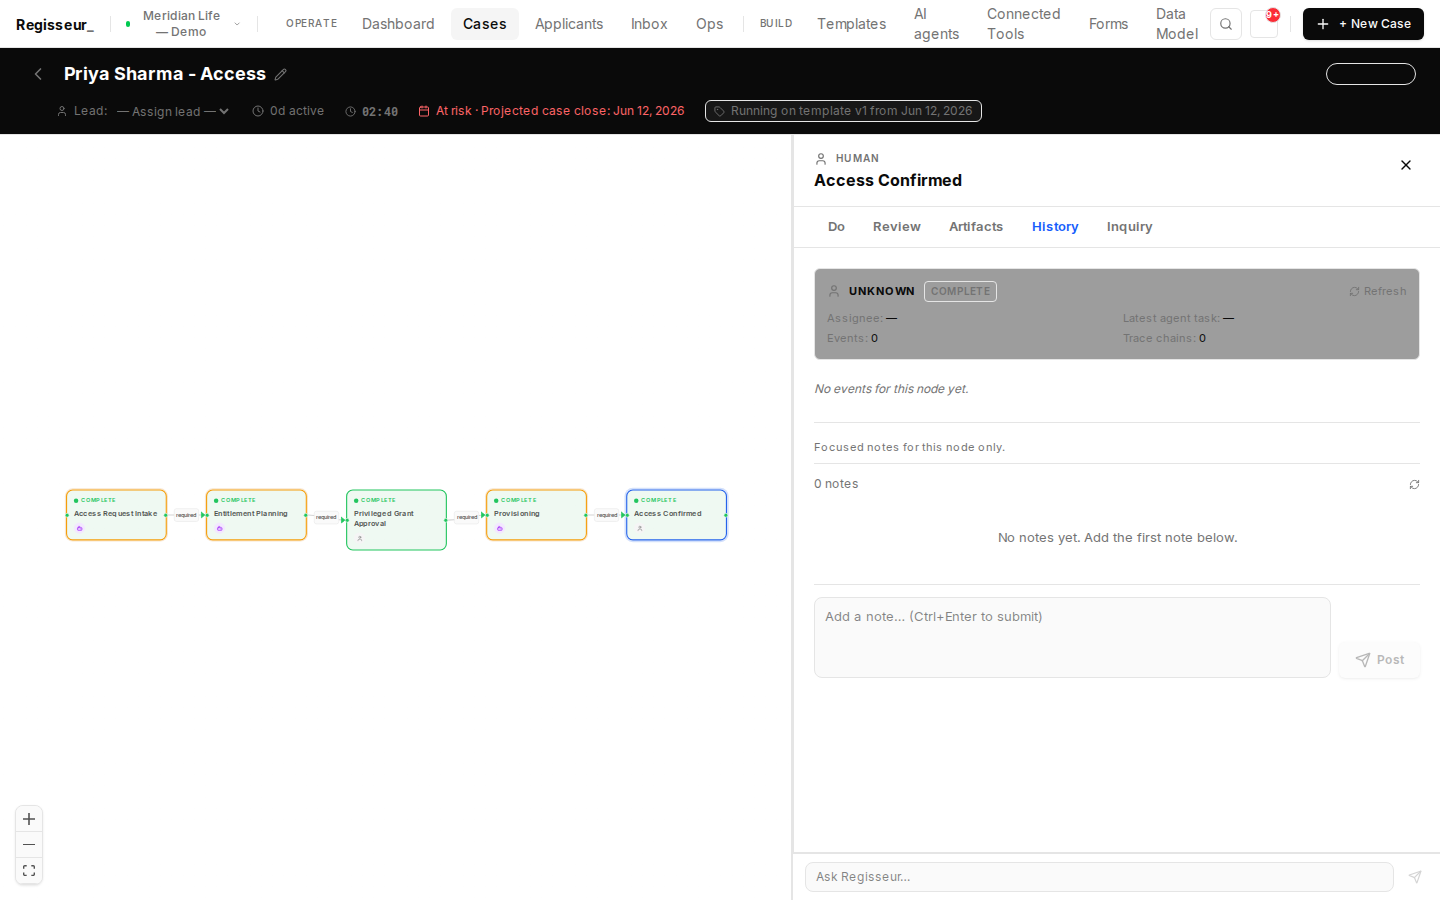
Task: Select the Access Request Intake node
Action: (116, 515)
